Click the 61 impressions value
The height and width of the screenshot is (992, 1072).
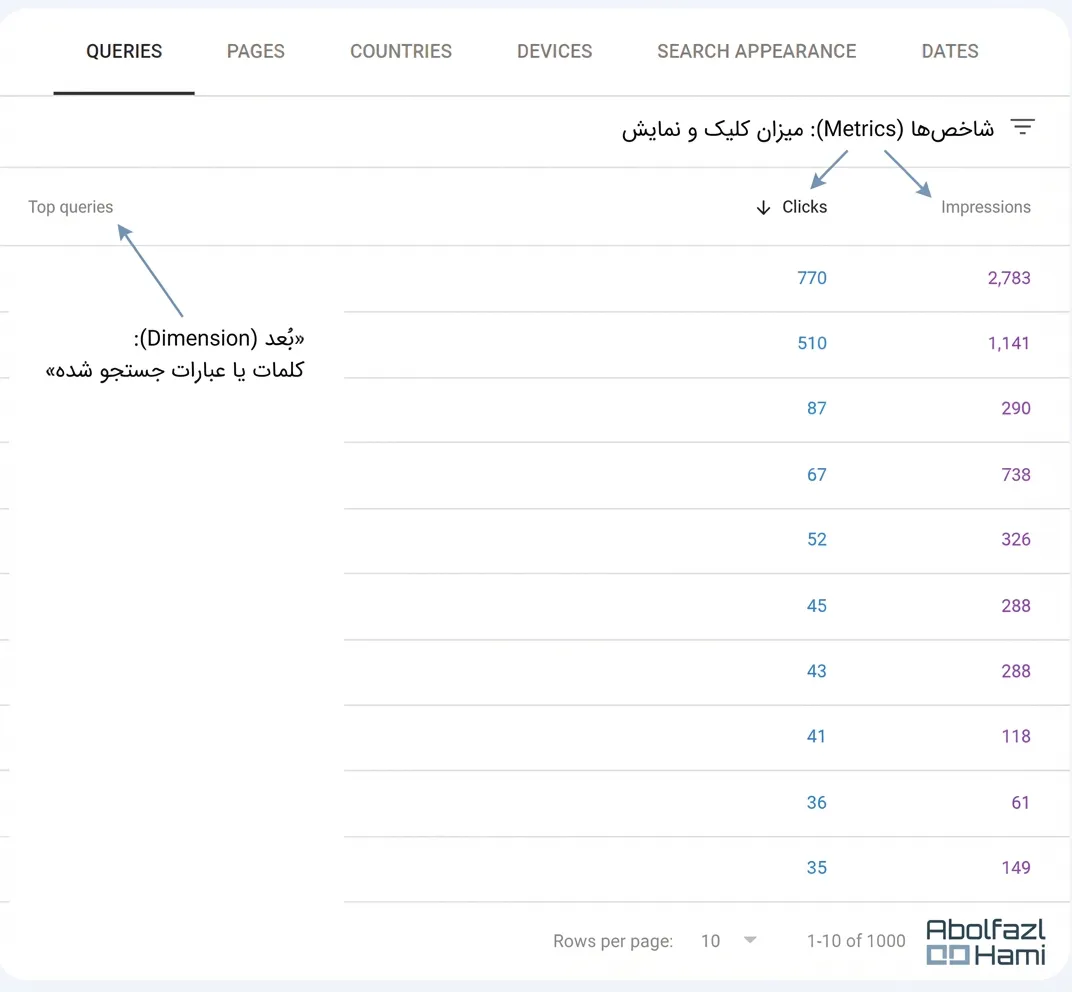click(1019, 802)
